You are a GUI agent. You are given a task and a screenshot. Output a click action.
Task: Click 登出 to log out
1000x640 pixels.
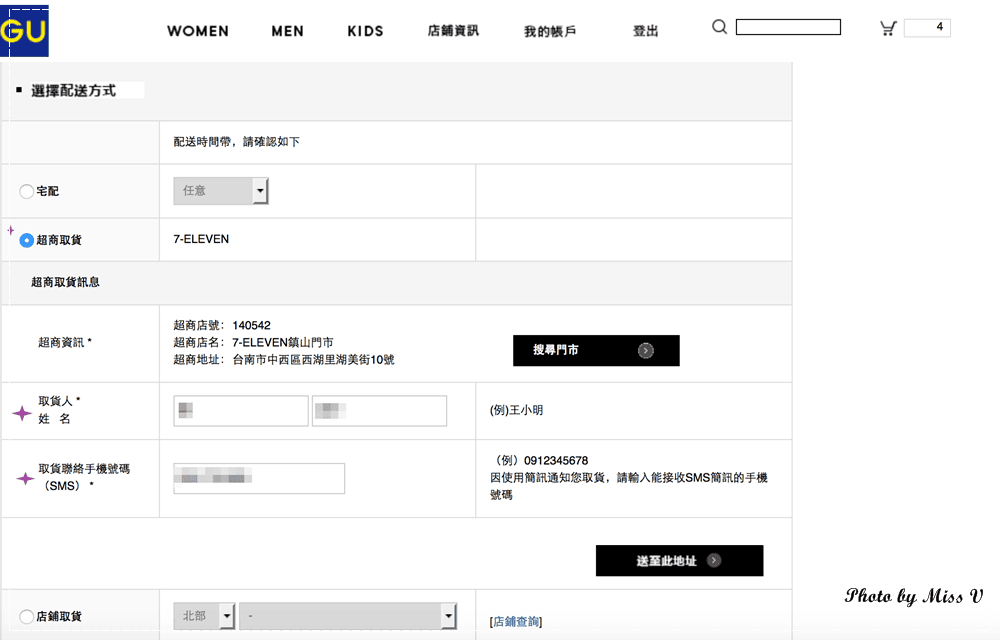click(x=645, y=31)
